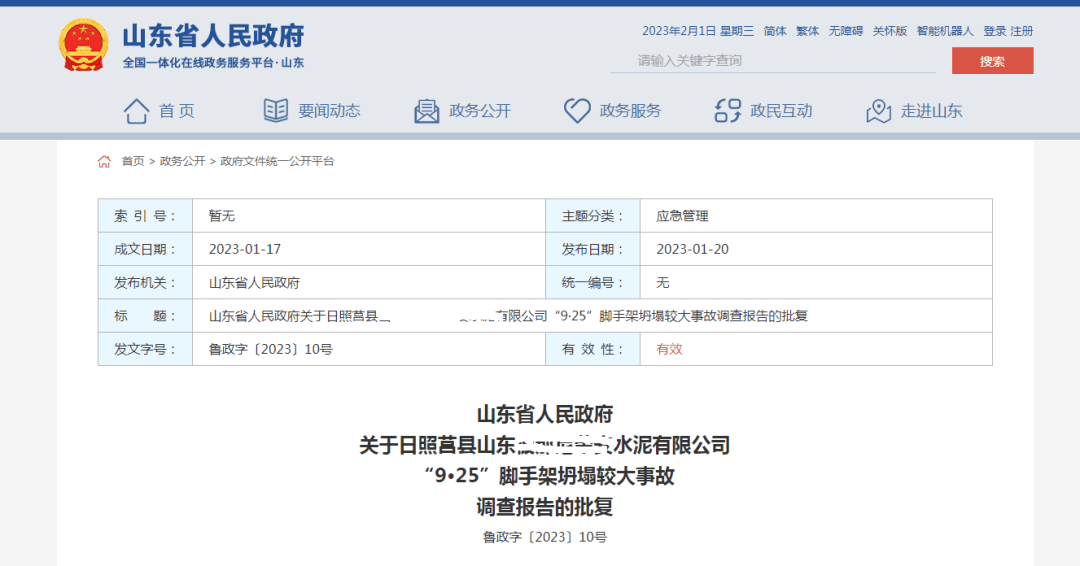Open the 要闻动态 navigation menu item
This screenshot has height=566, width=1080.
[x=329, y=111]
